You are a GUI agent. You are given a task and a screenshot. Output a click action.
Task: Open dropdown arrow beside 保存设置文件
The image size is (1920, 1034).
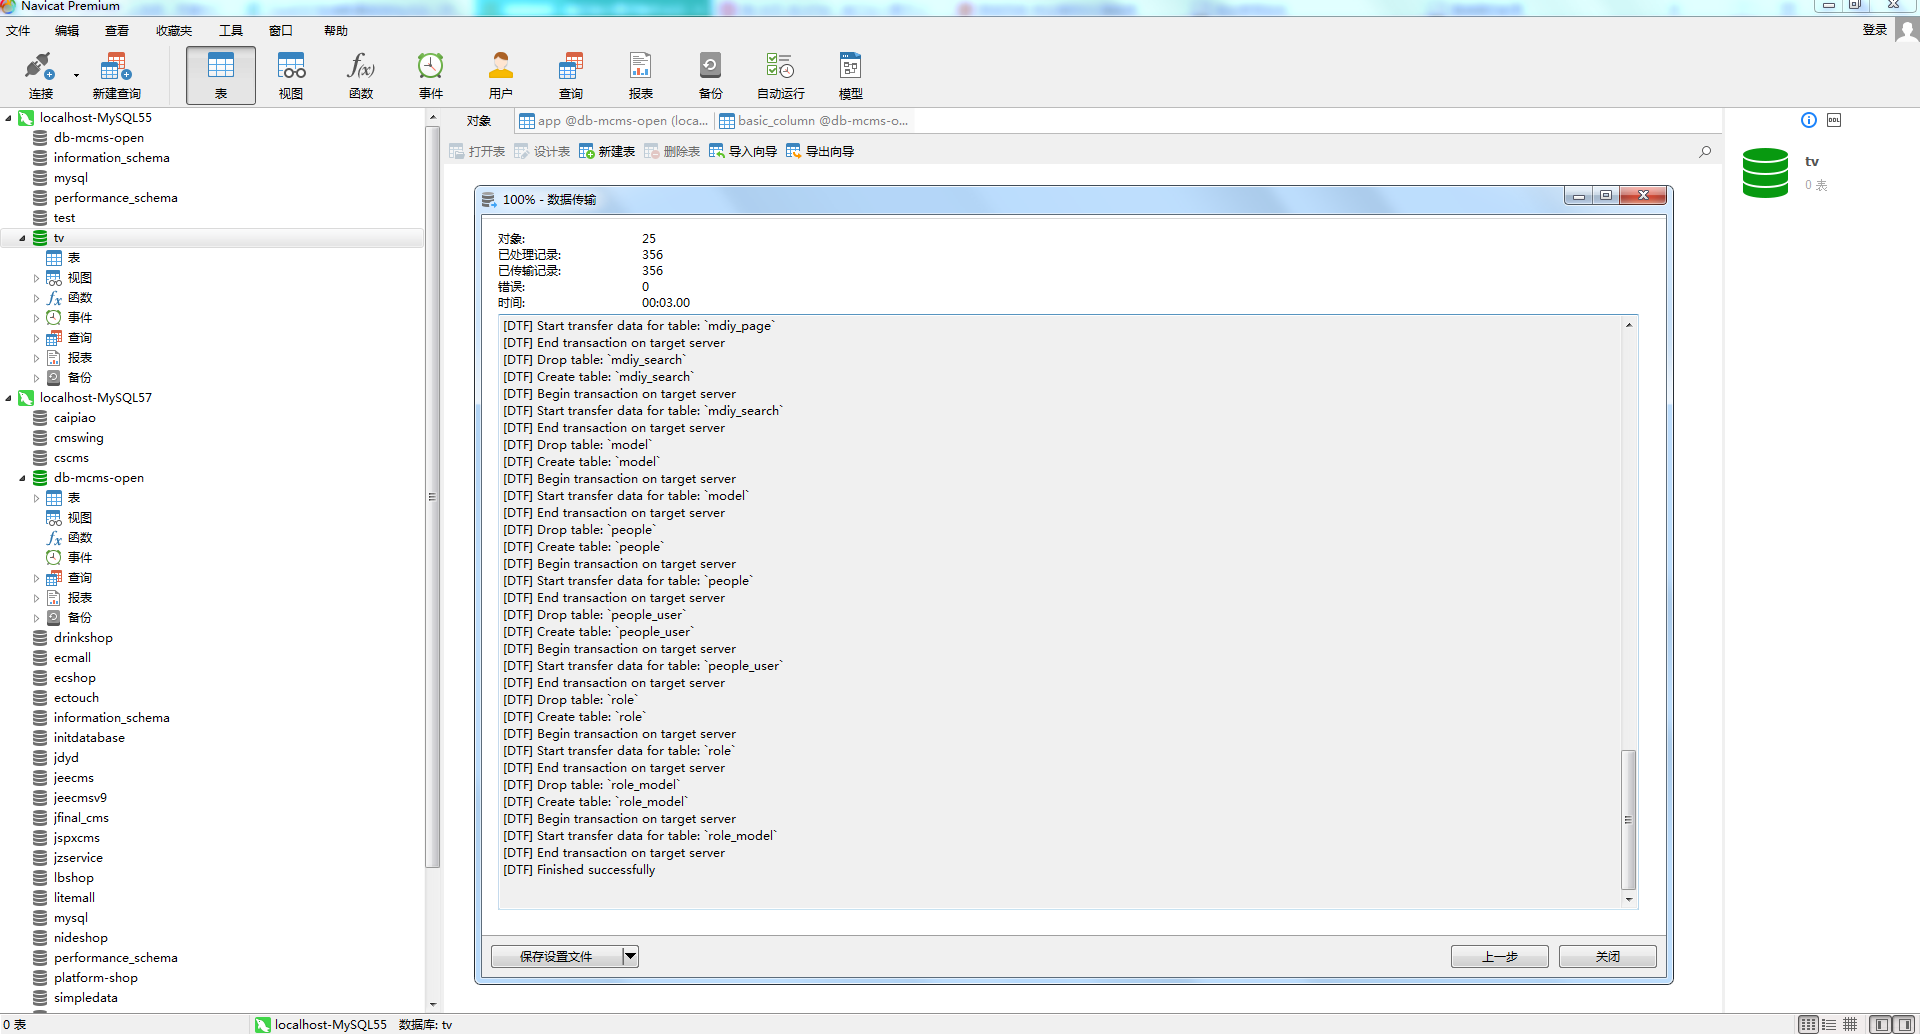point(630,956)
